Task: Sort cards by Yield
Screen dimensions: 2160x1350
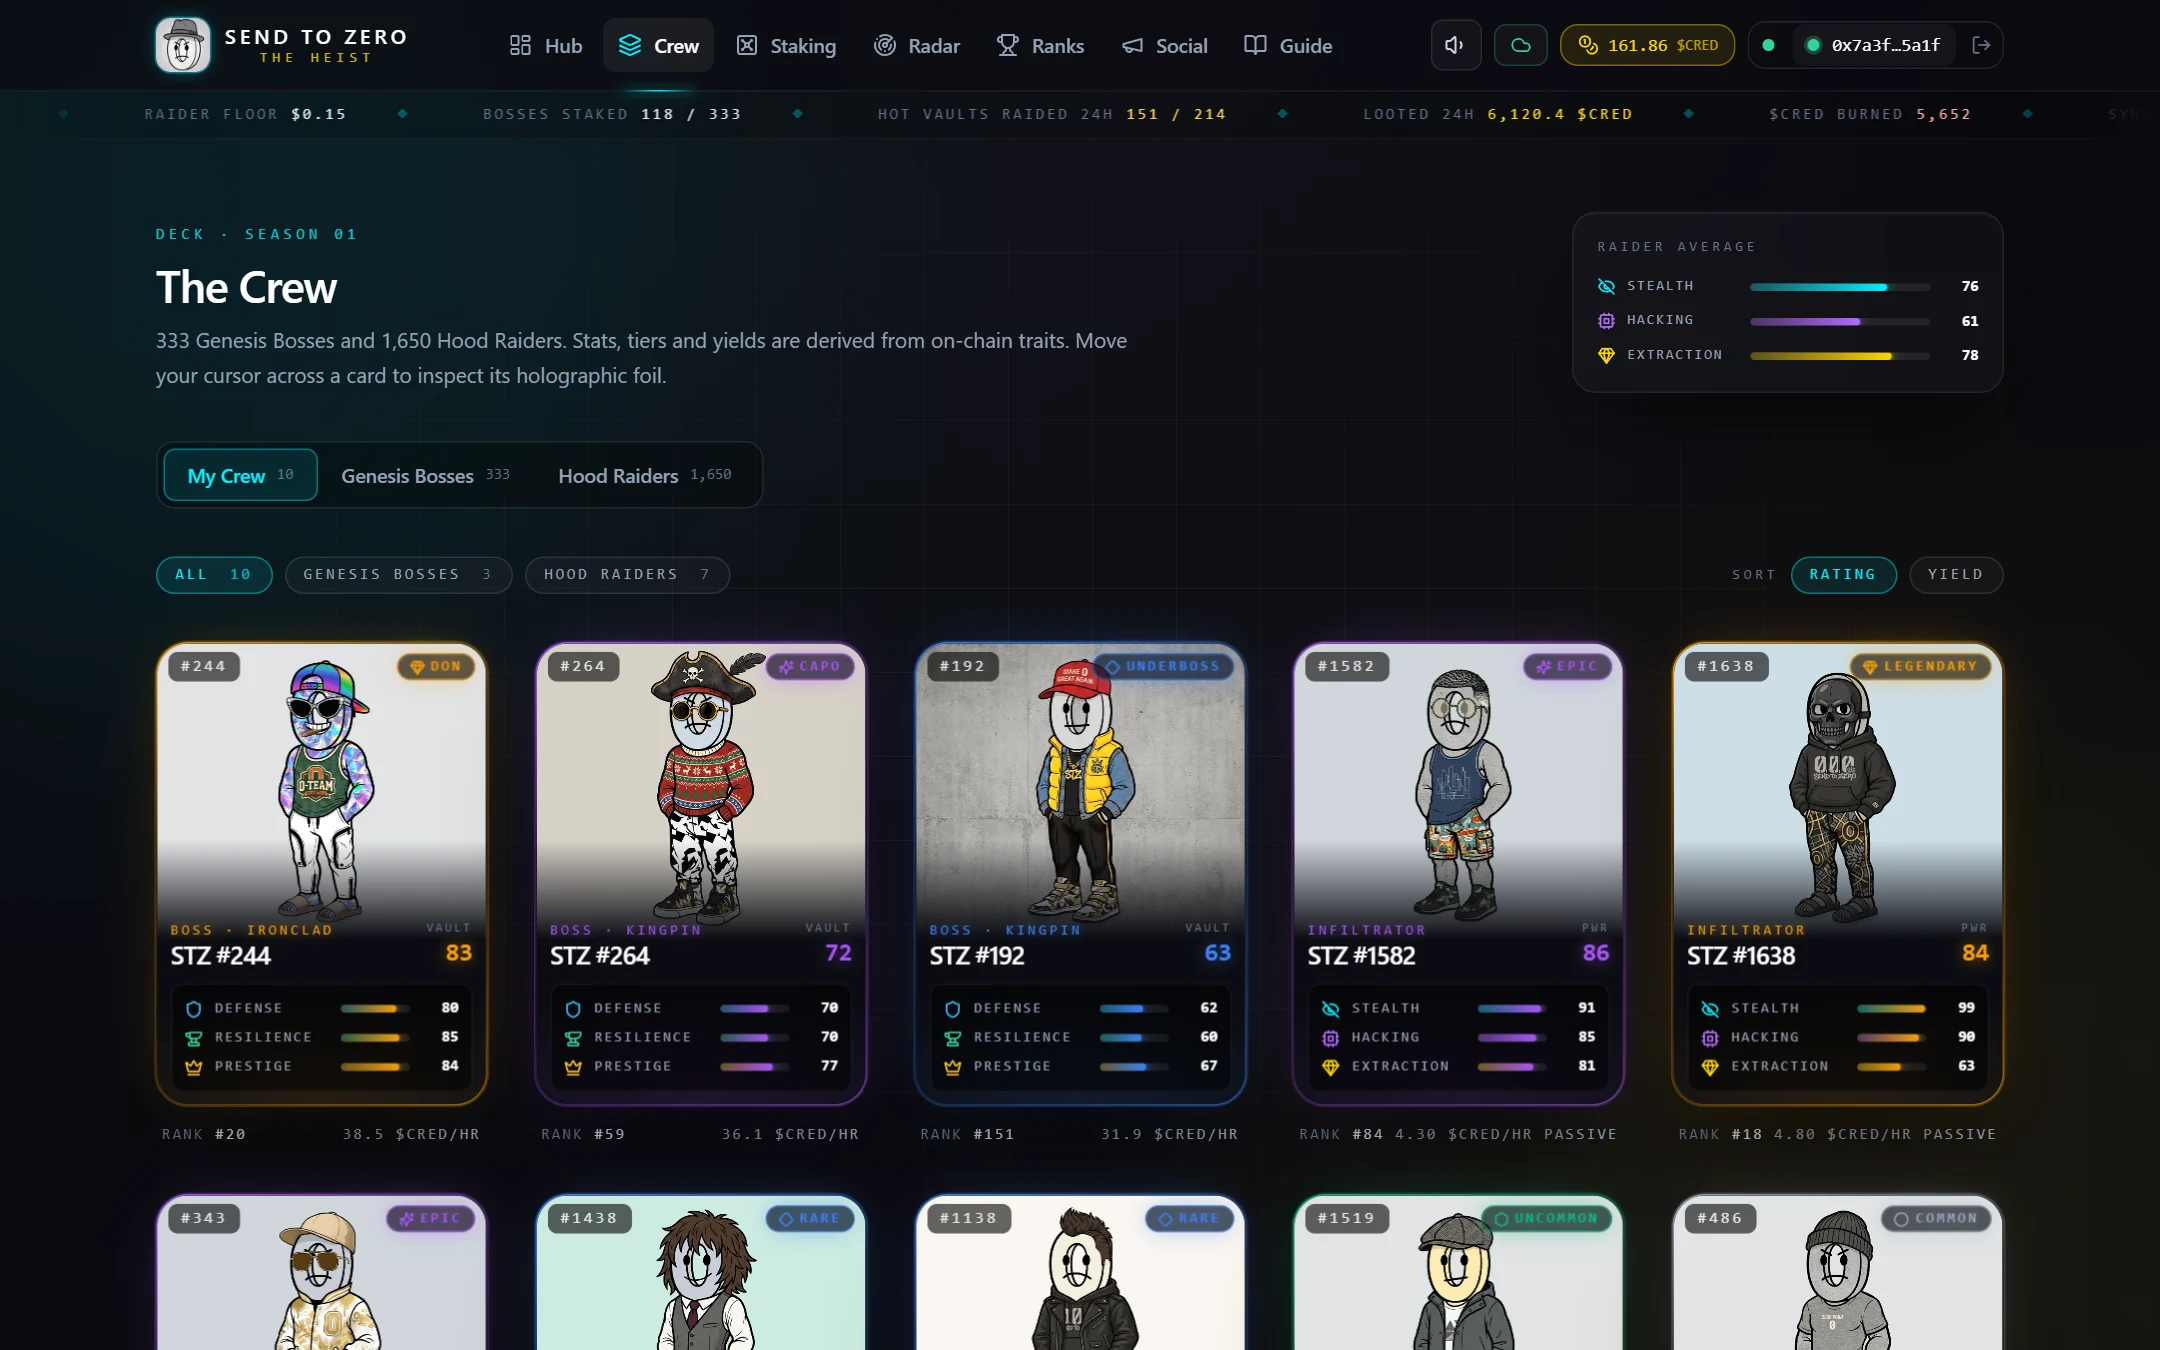Action: pyautogui.click(x=1955, y=574)
